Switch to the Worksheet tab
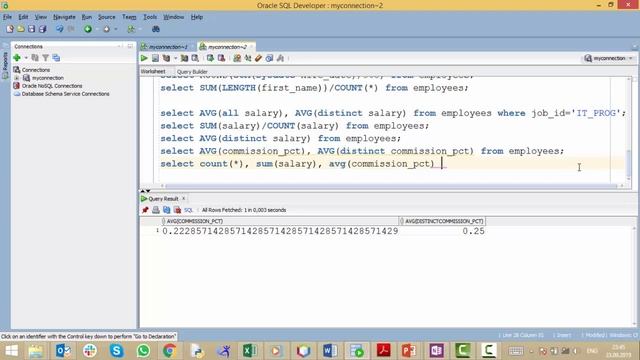The width and height of the screenshot is (640, 360). point(153,71)
